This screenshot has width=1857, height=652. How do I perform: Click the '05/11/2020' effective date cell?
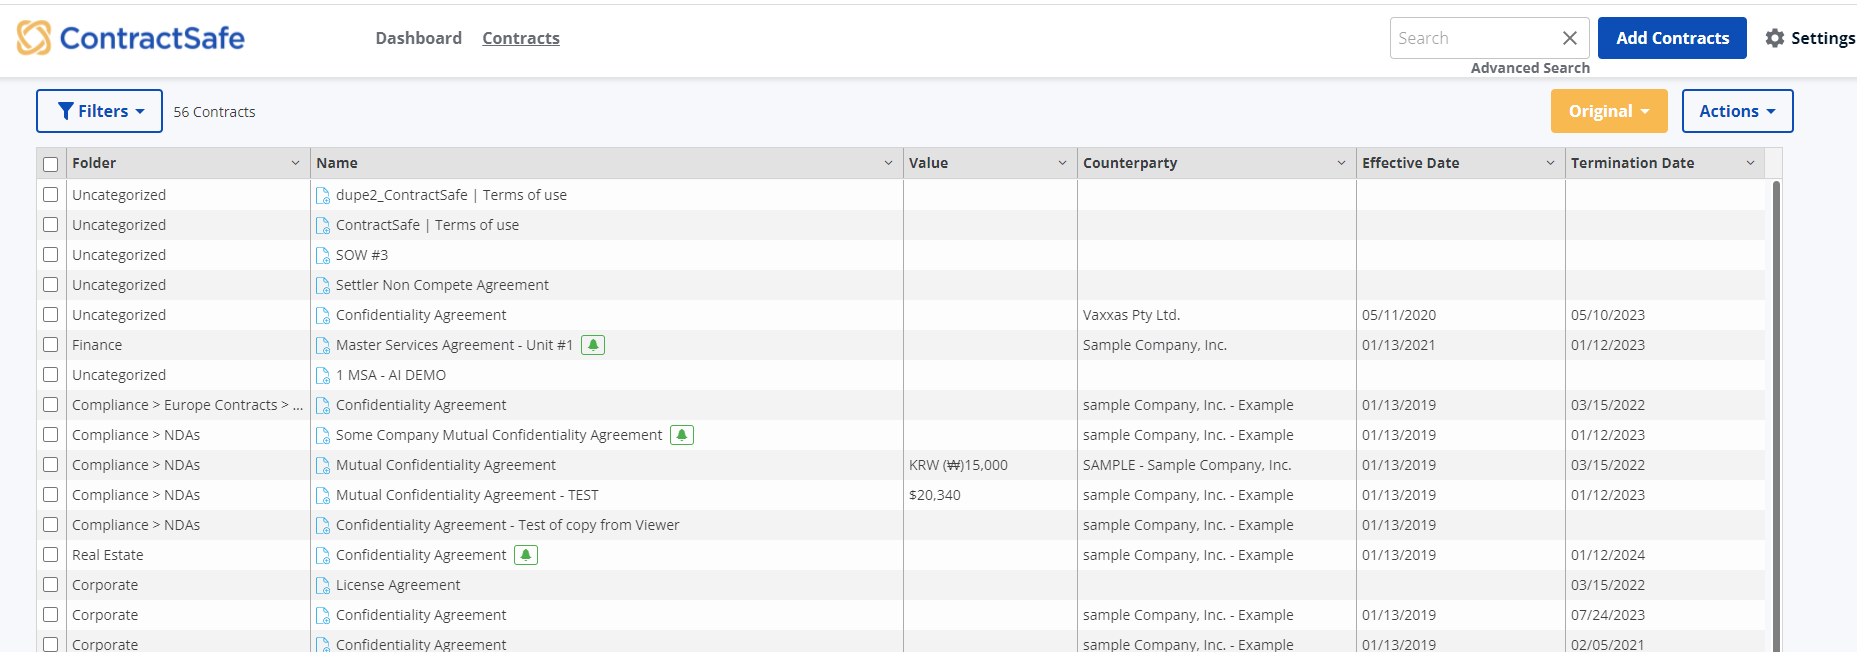[1399, 315]
